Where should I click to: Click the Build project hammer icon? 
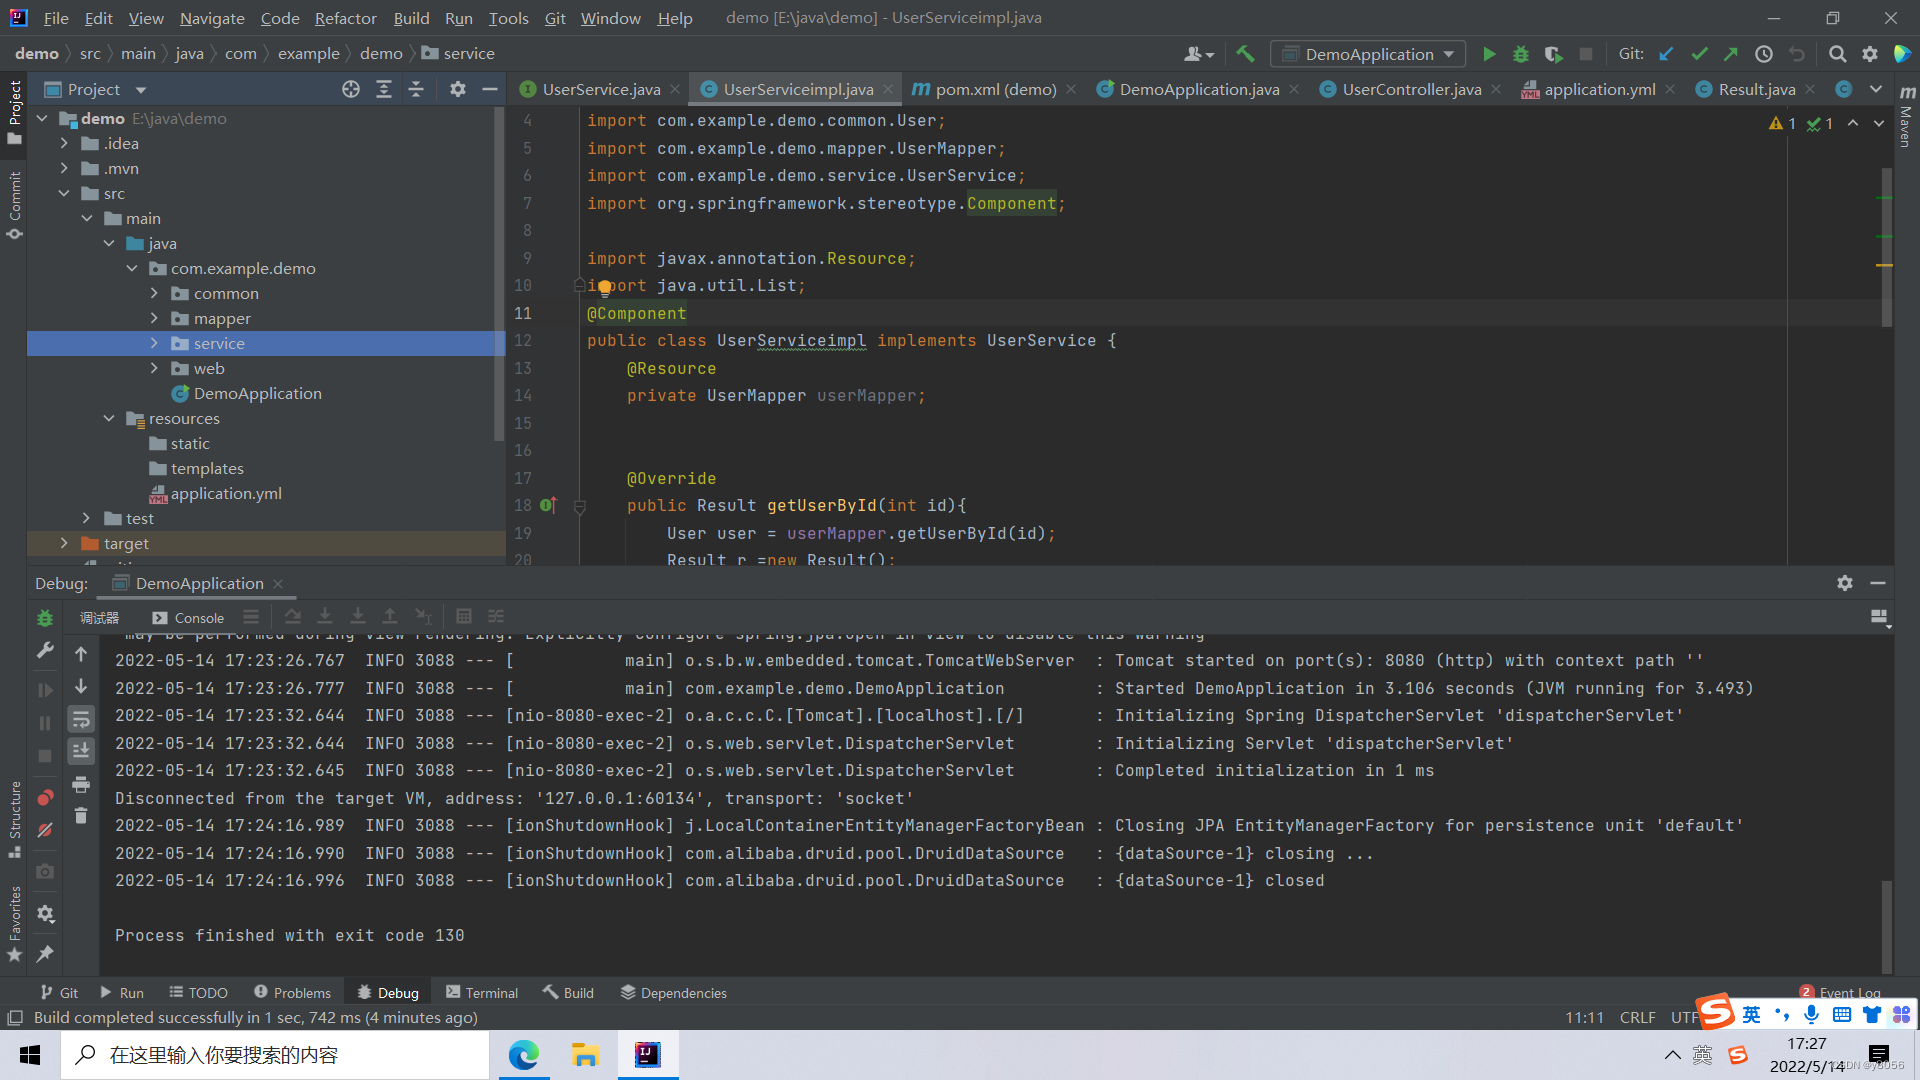1245,54
